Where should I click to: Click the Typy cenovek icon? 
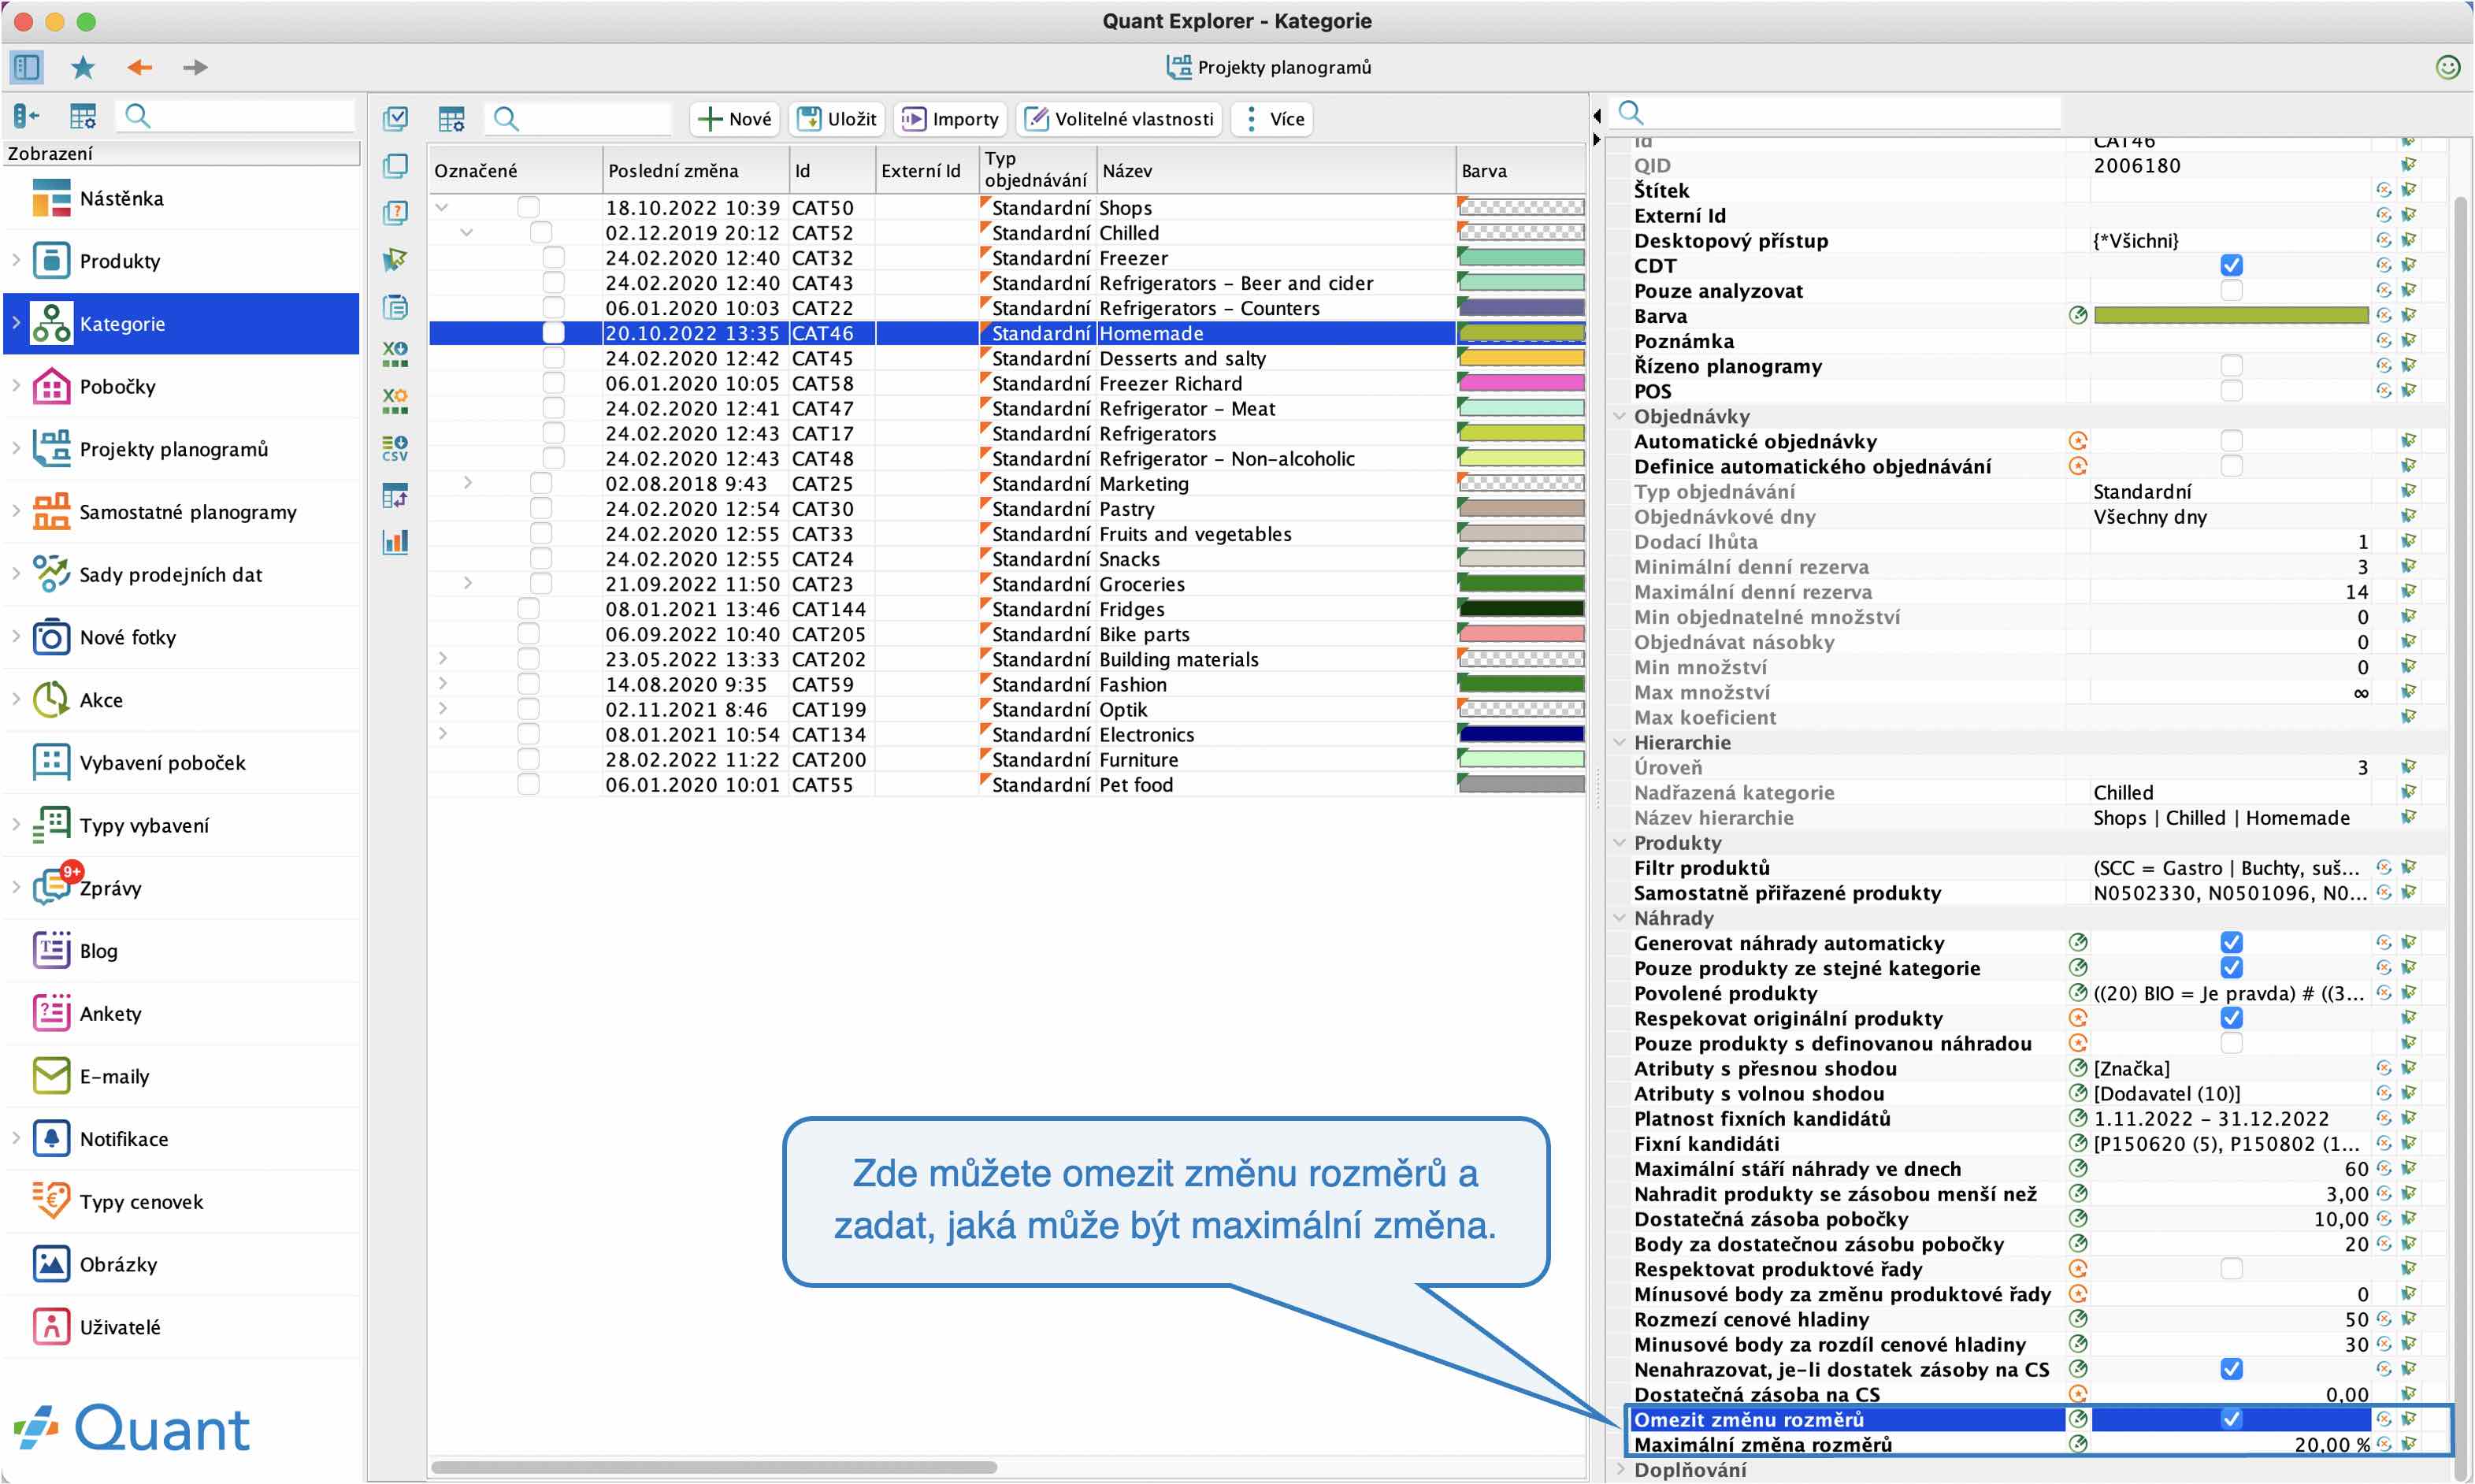click(x=51, y=1201)
